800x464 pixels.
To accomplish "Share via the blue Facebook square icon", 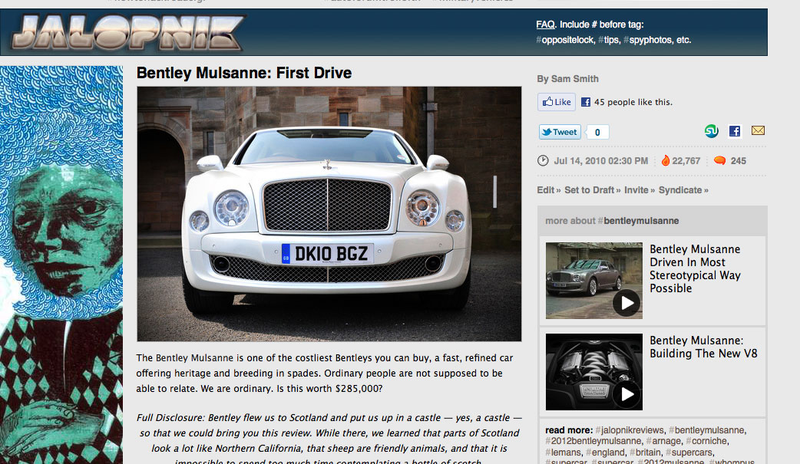I will click(735, 131).
